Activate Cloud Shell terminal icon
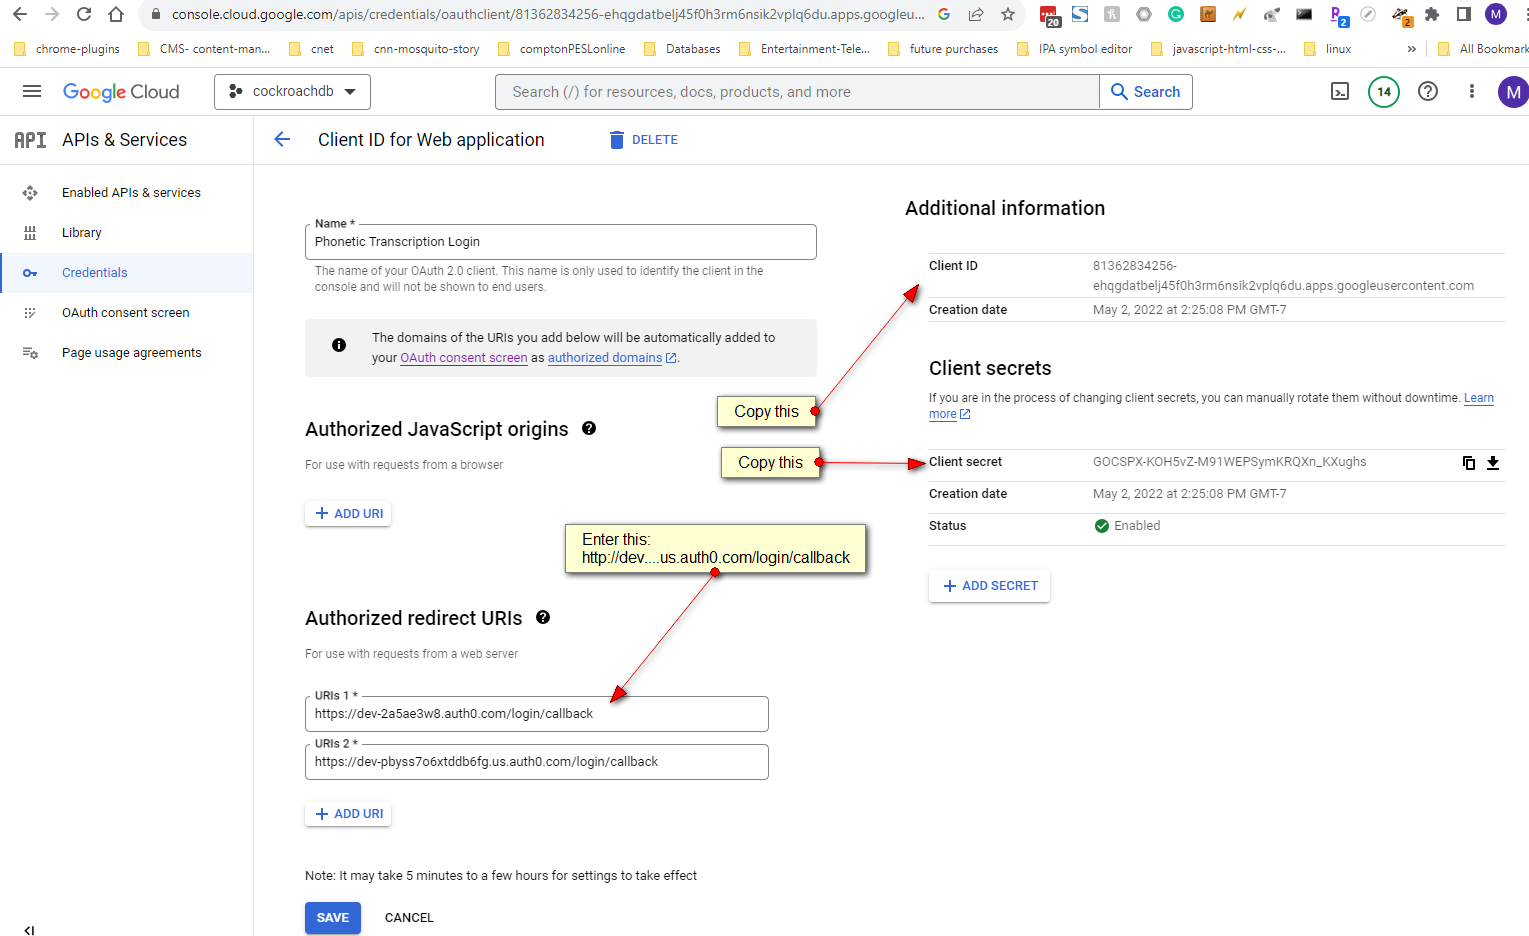Viewport: 1529px width, 936px height. (x=1340, y=92)
